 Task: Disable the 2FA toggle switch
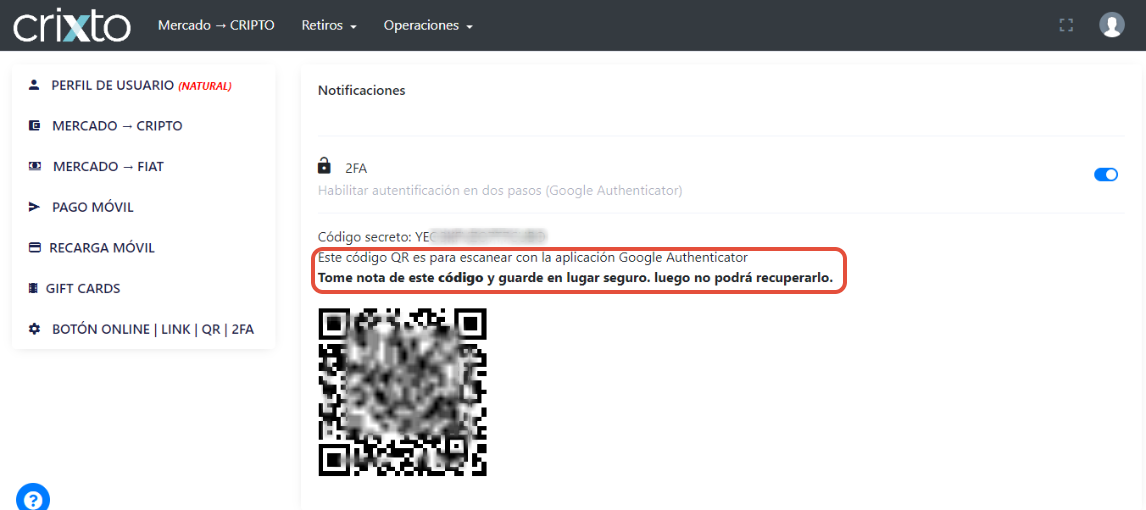click(1106, 175)
